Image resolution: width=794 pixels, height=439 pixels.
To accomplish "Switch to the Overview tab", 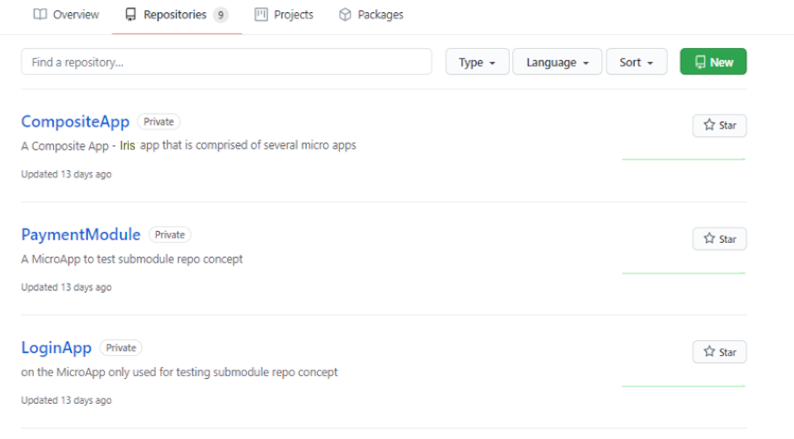I will [x=75, y=15].
